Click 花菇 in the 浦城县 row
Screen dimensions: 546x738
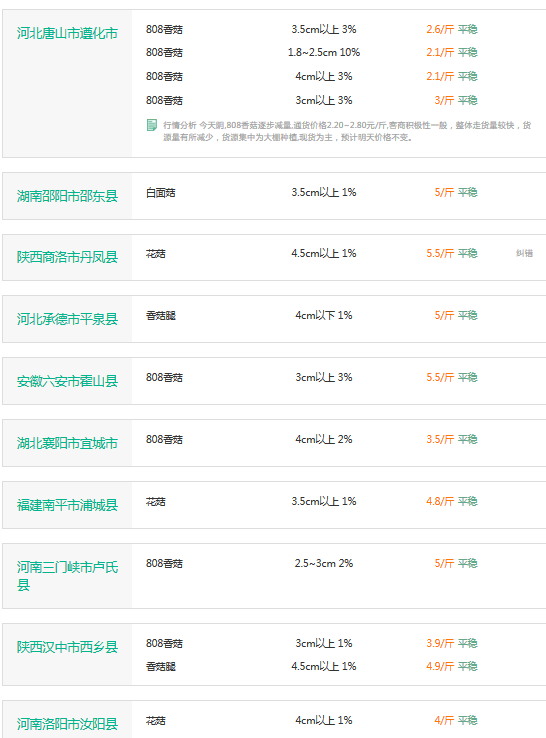pyautogui.click(x=156, y=502)
